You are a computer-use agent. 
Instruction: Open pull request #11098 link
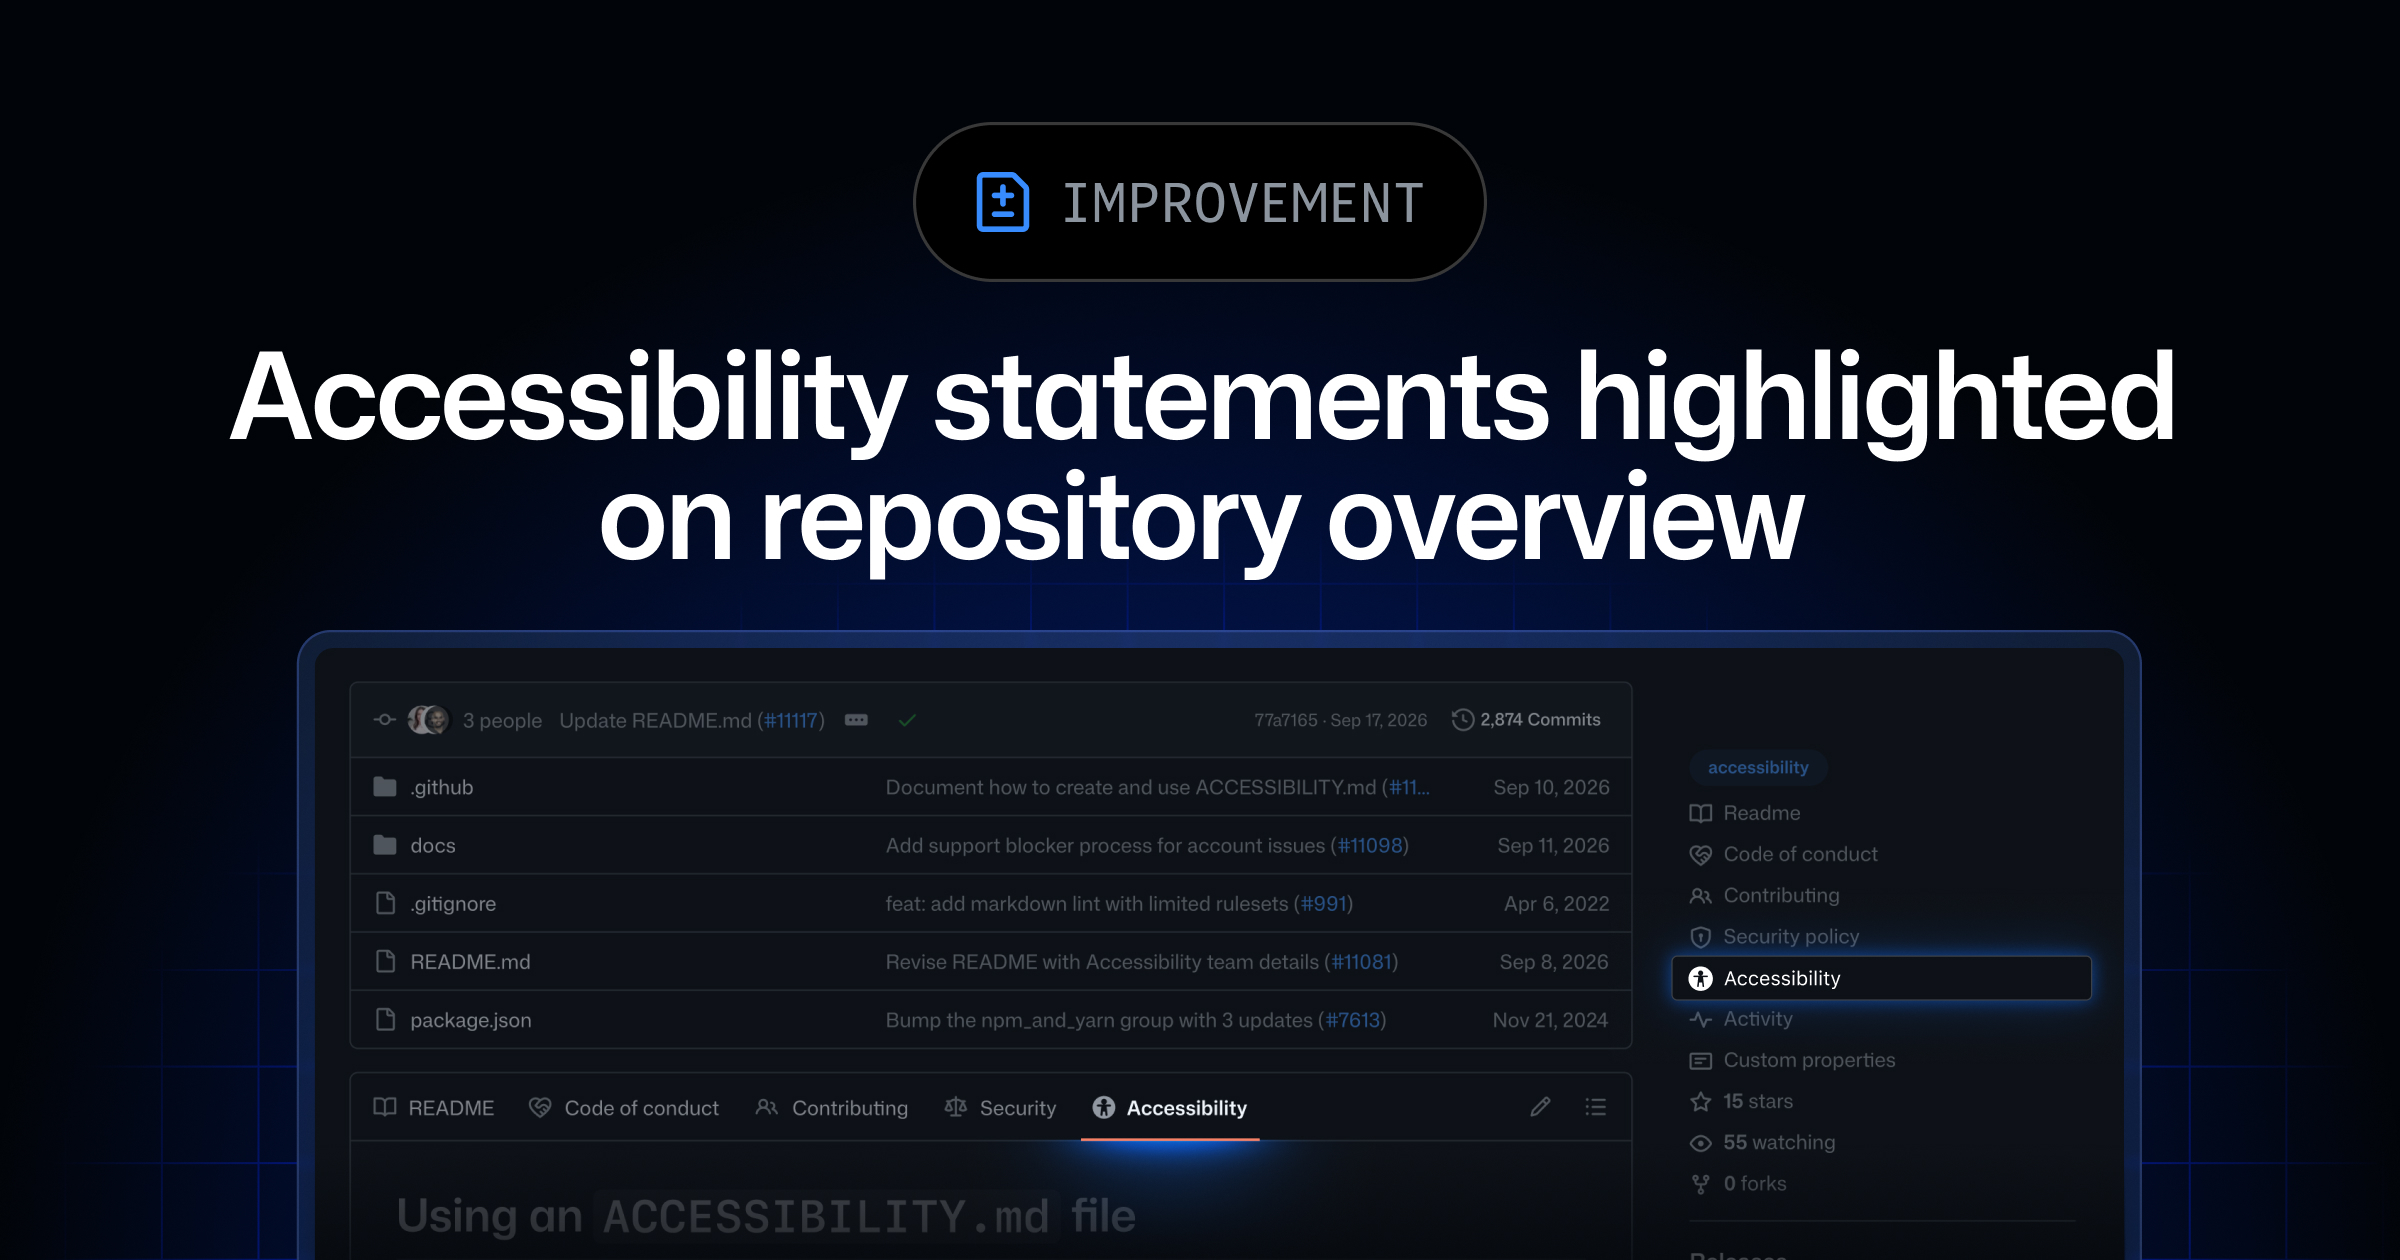coord(1370,845)
